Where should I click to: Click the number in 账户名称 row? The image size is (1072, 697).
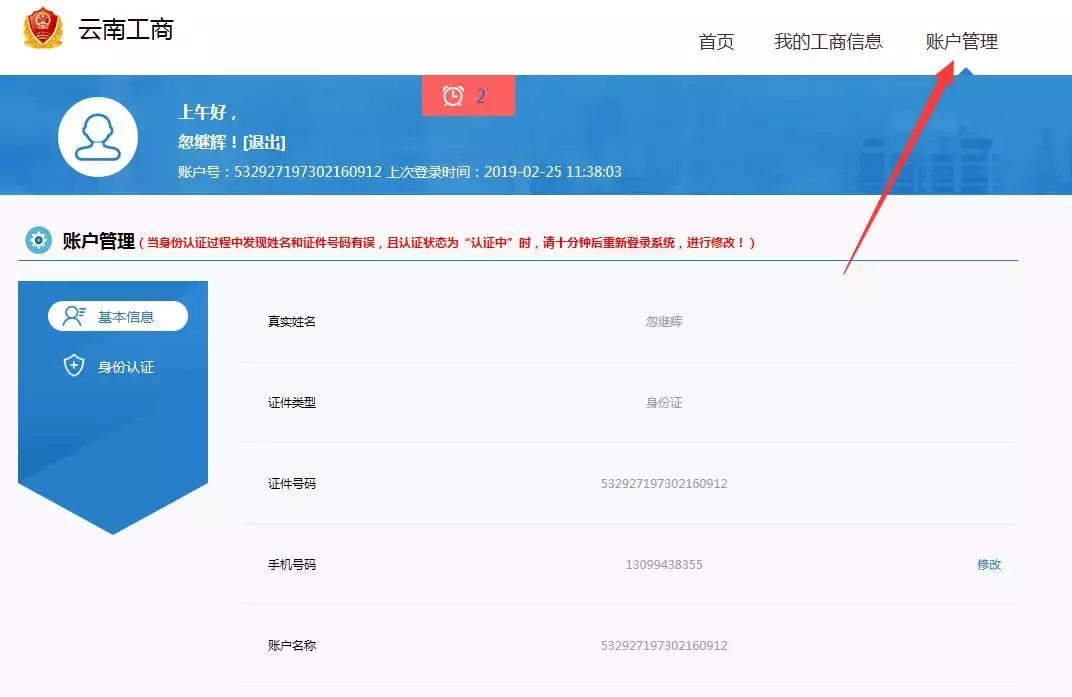[x=664, y=645]
